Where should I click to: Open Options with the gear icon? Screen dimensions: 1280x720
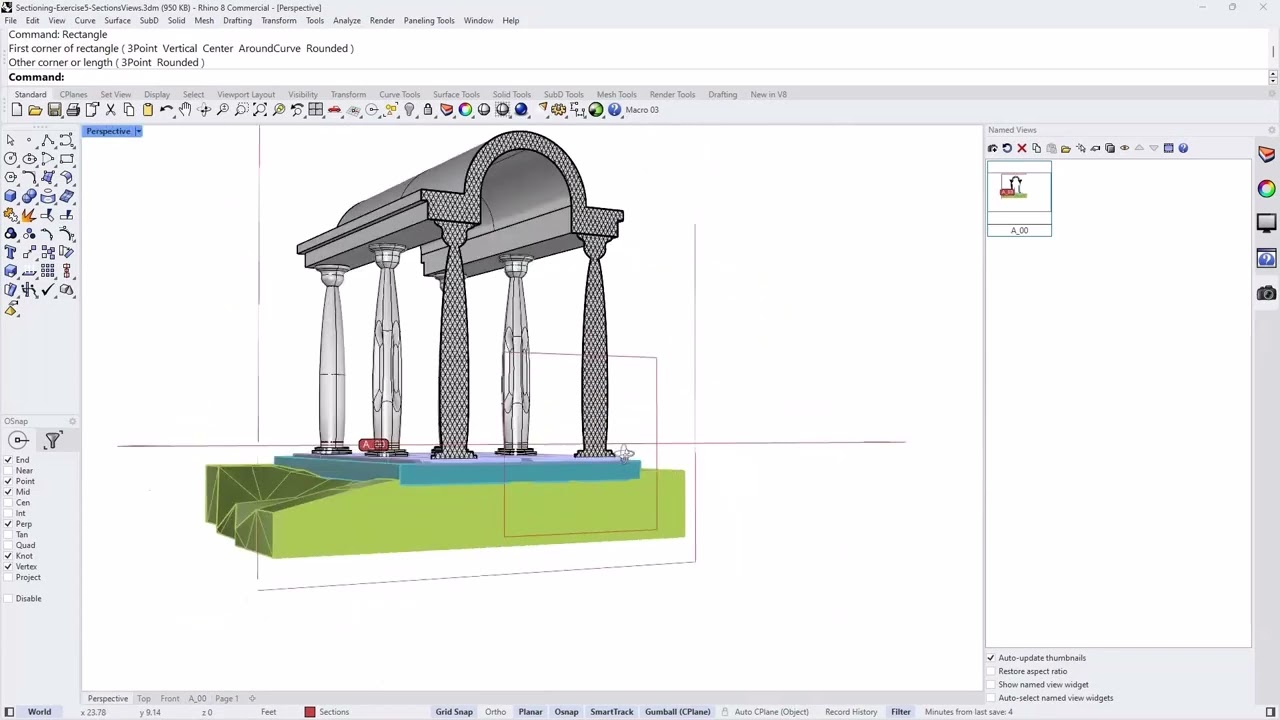558,110
